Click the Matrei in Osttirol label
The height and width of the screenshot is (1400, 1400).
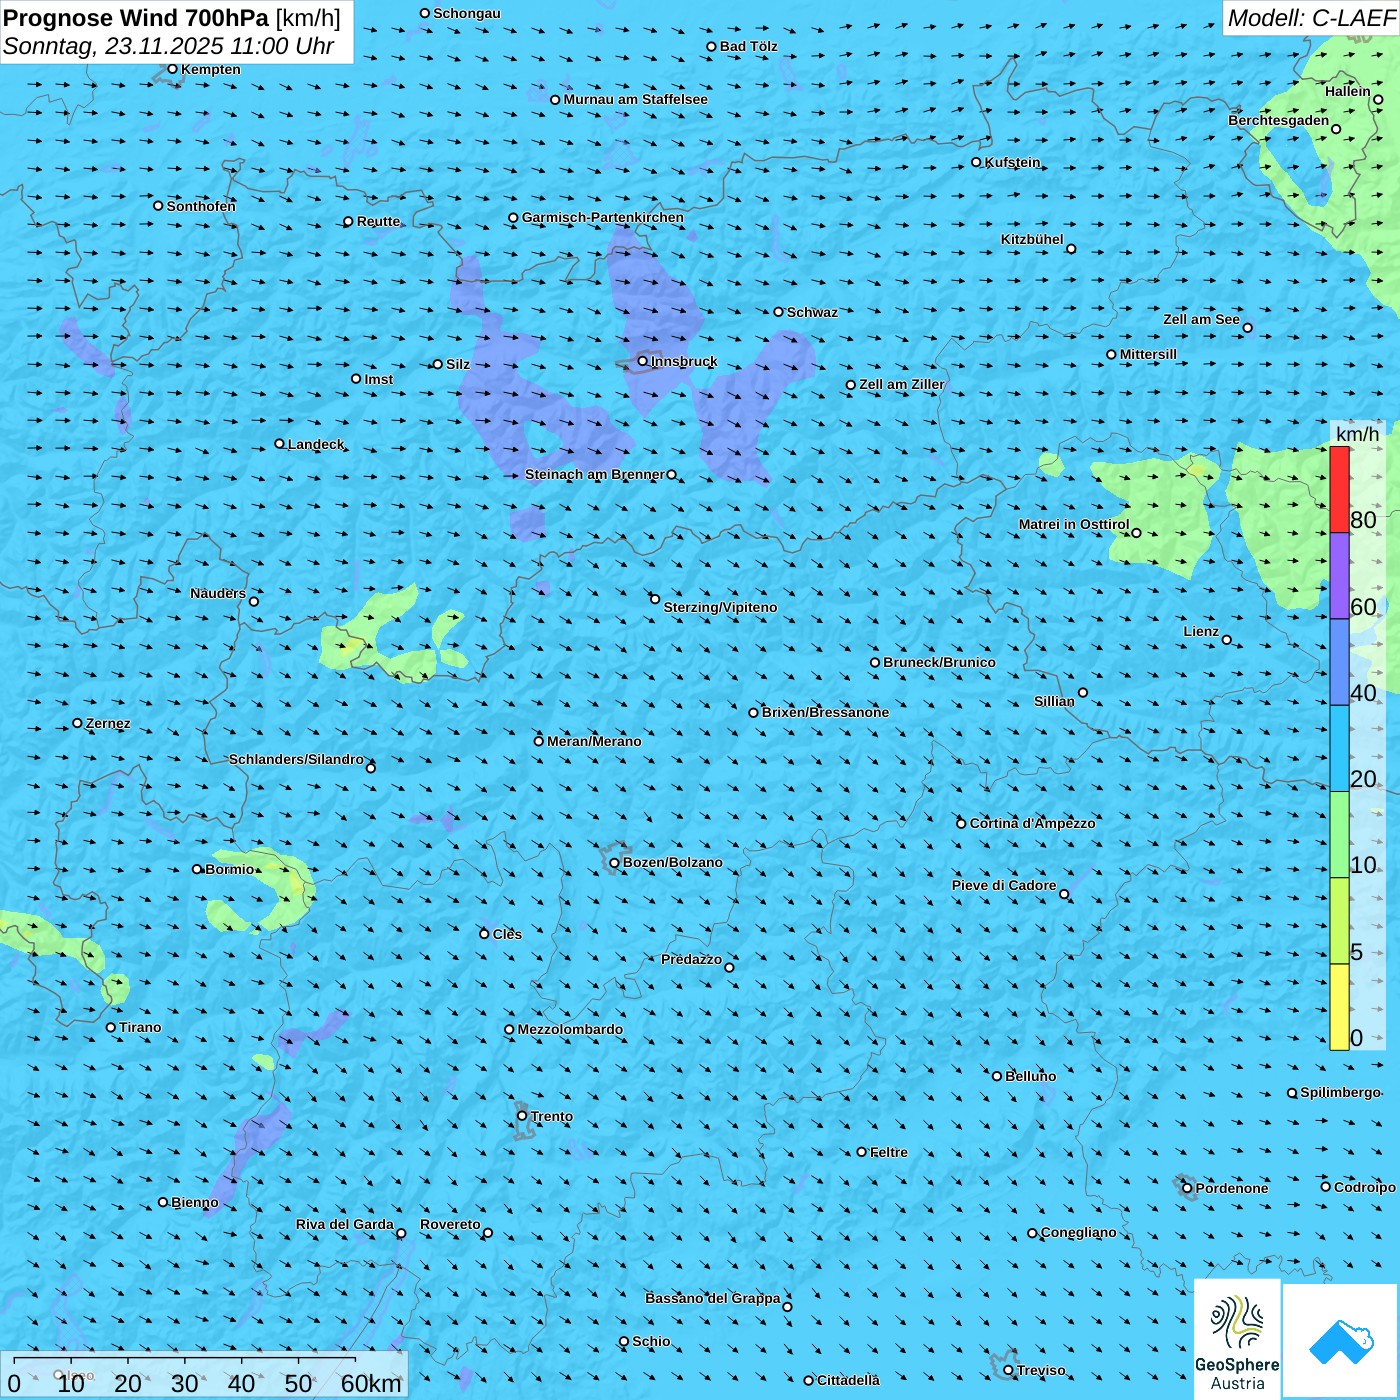[x=1074, y=524]
